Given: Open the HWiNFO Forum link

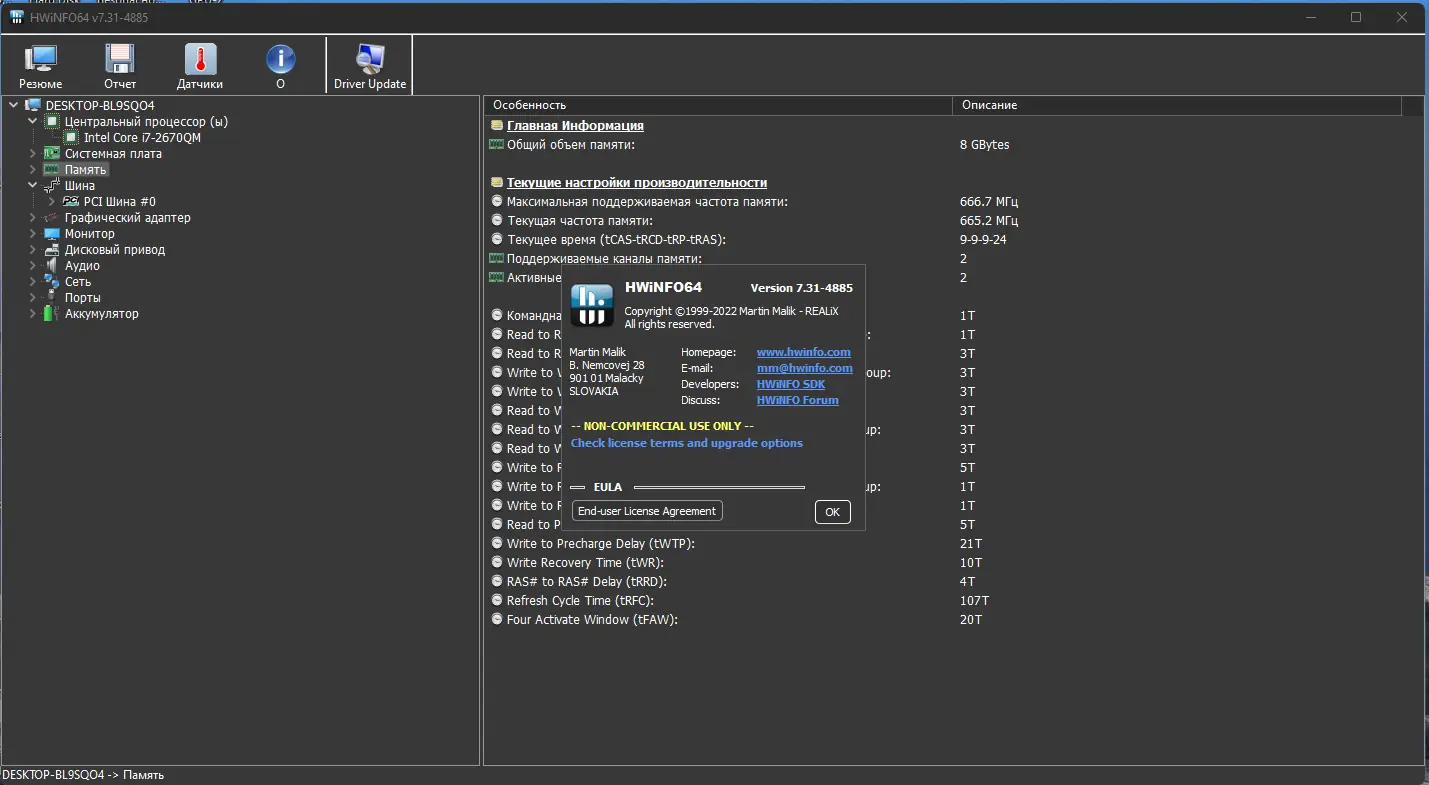Looking at the screenshot, I should [798, 400].
